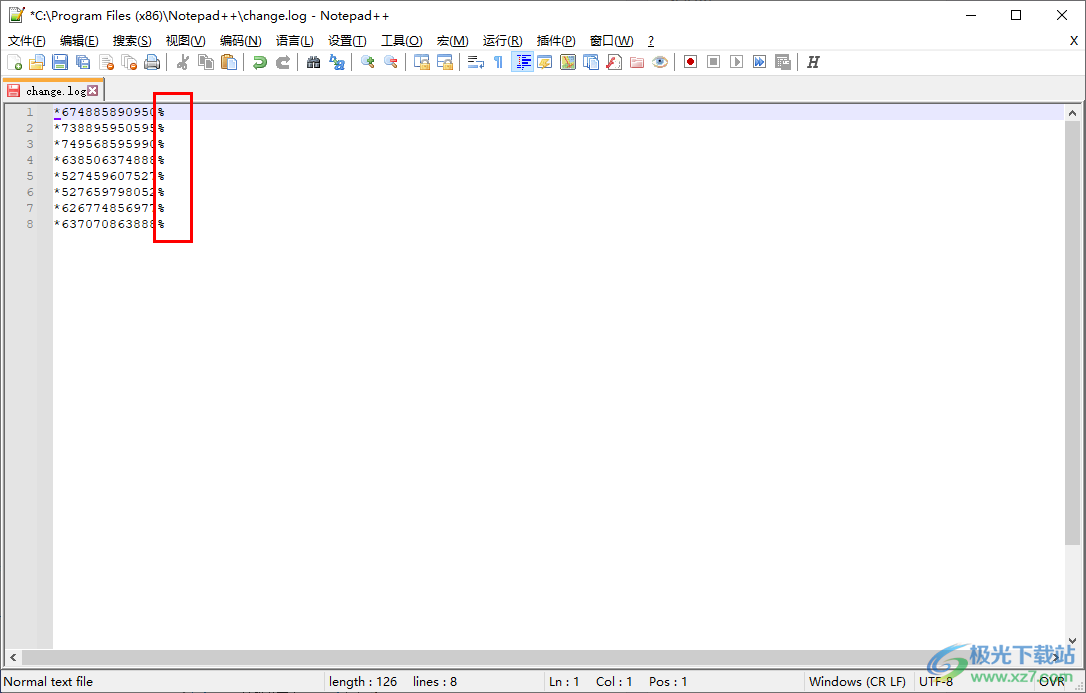This screenshot has height=693, width=1086.
Task: Select the change.log tab
Action: pos(55,91)
